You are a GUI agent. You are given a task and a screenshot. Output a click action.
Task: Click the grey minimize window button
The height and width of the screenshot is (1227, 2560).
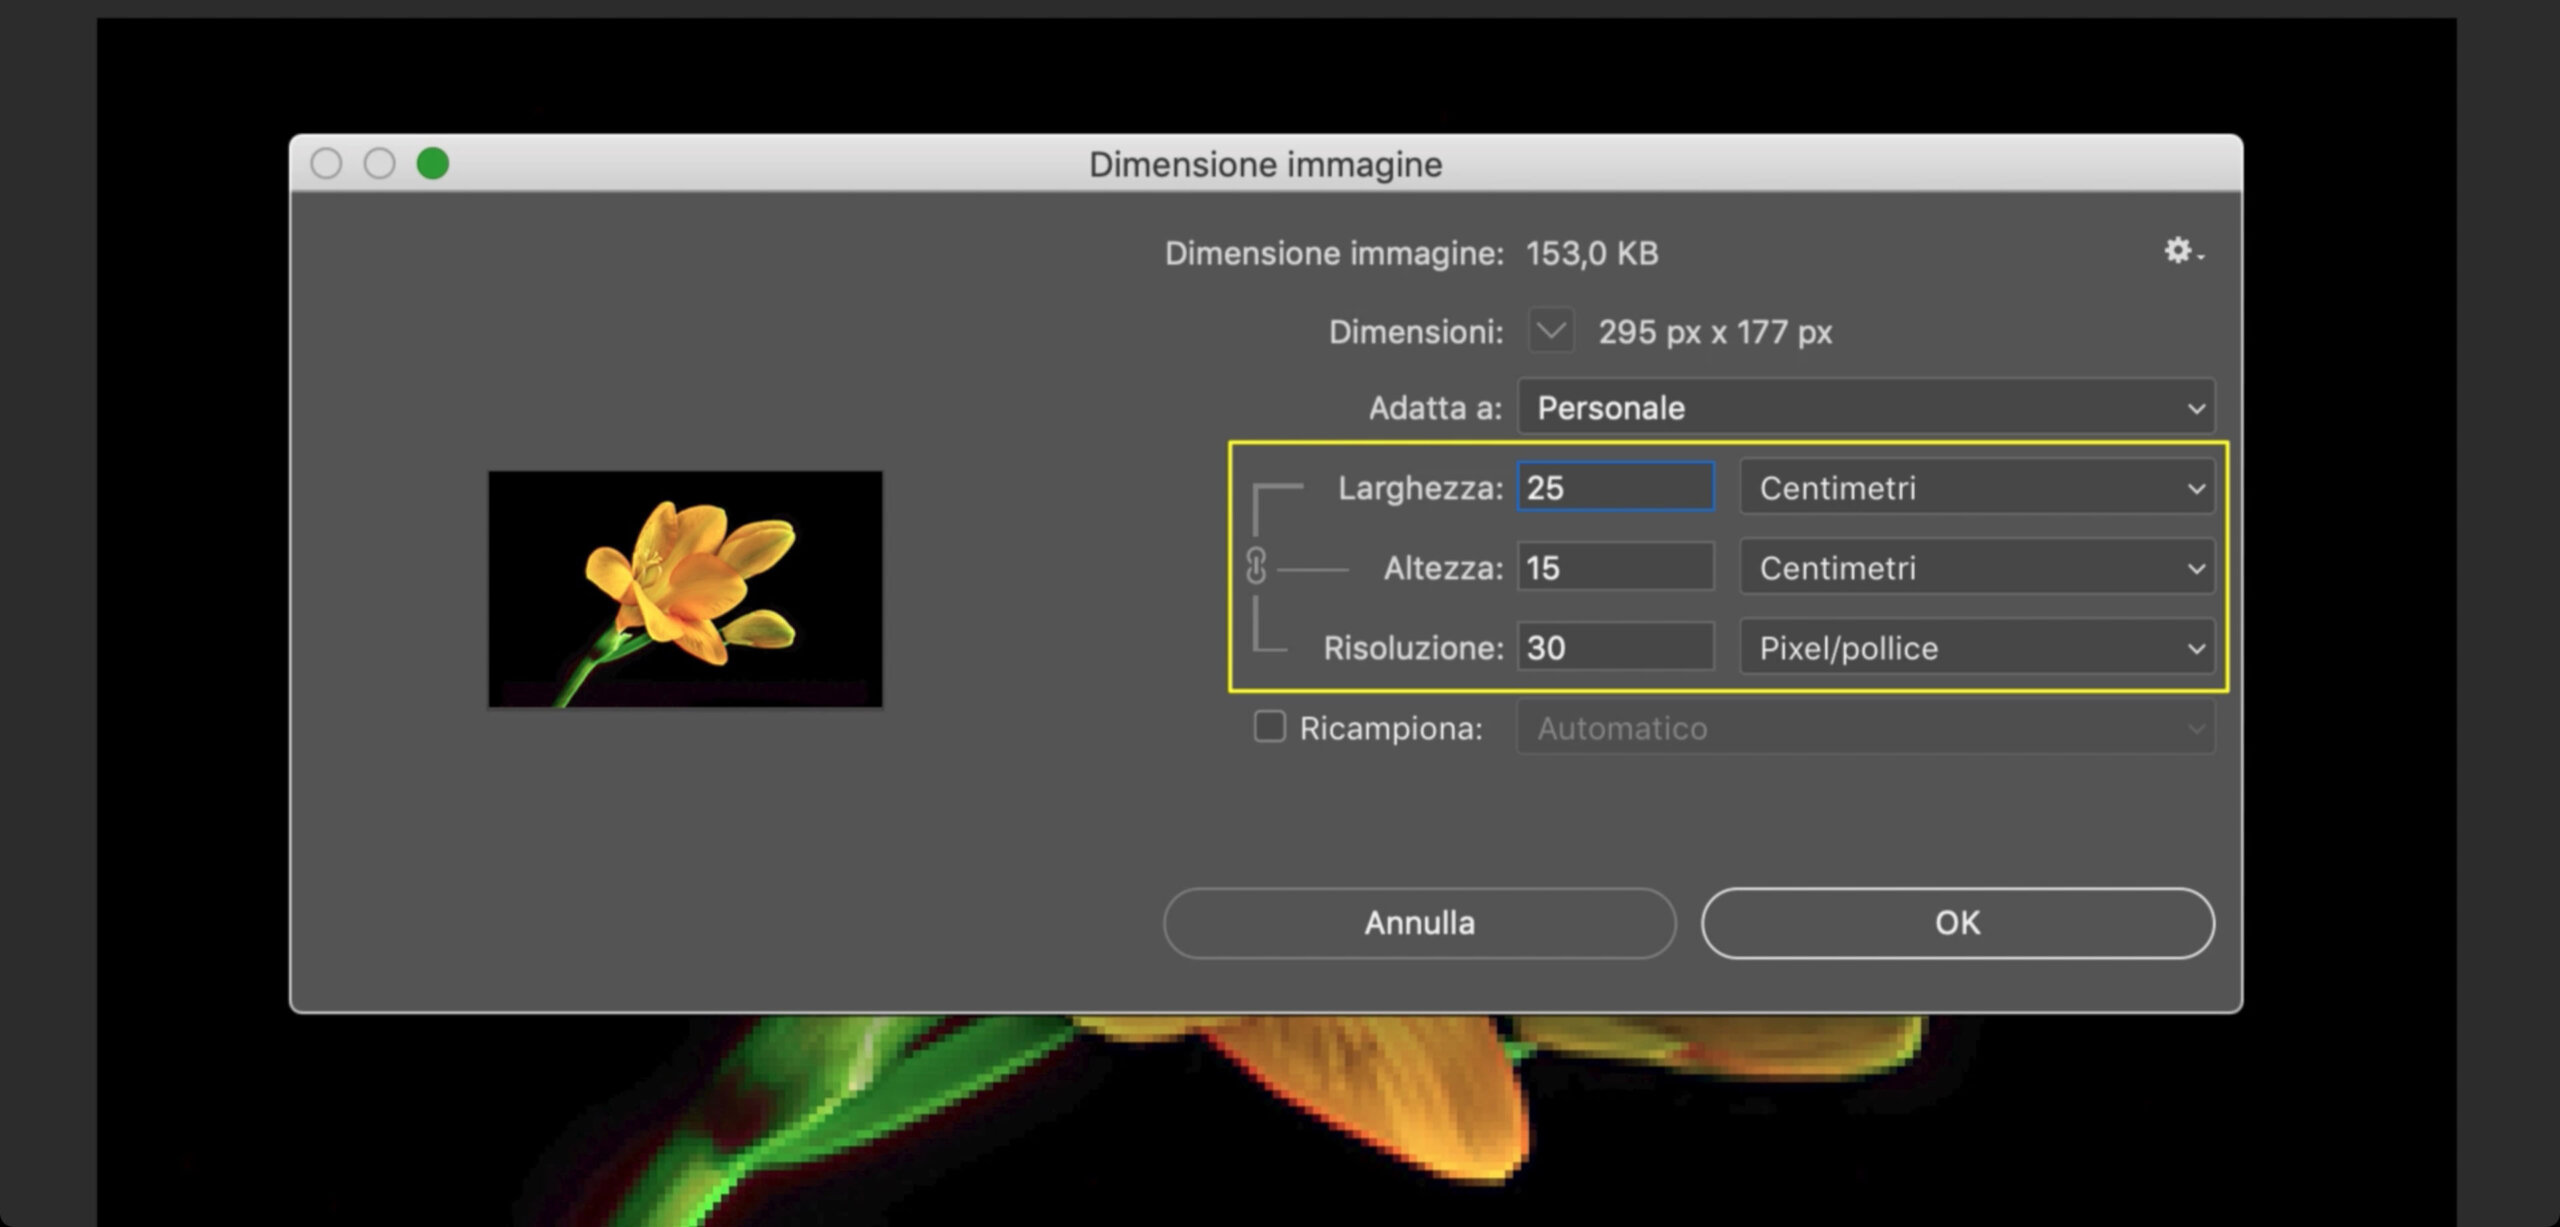point(379,163)
